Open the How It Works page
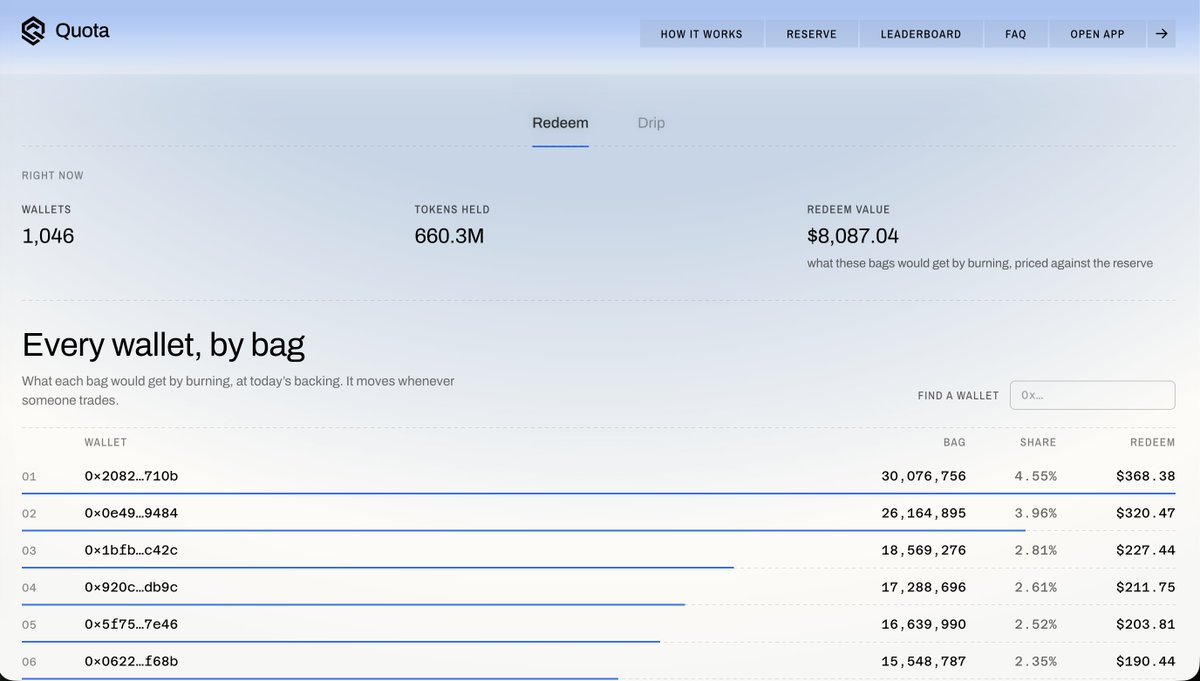 pyautogui.click(x=701, y=34)
